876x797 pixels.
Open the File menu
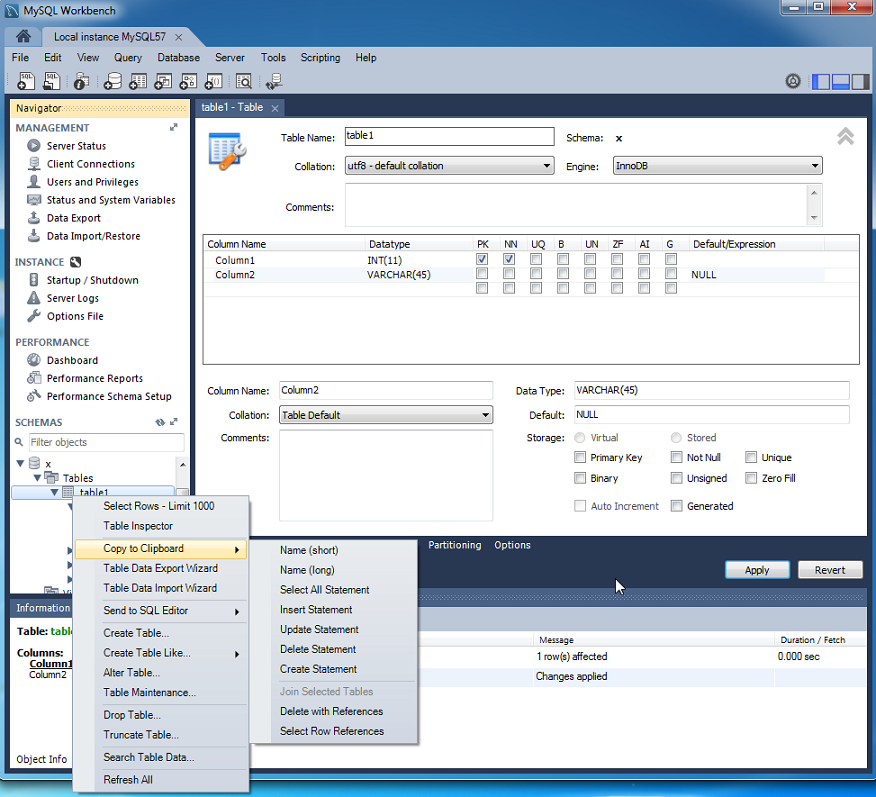click(20, 58)
